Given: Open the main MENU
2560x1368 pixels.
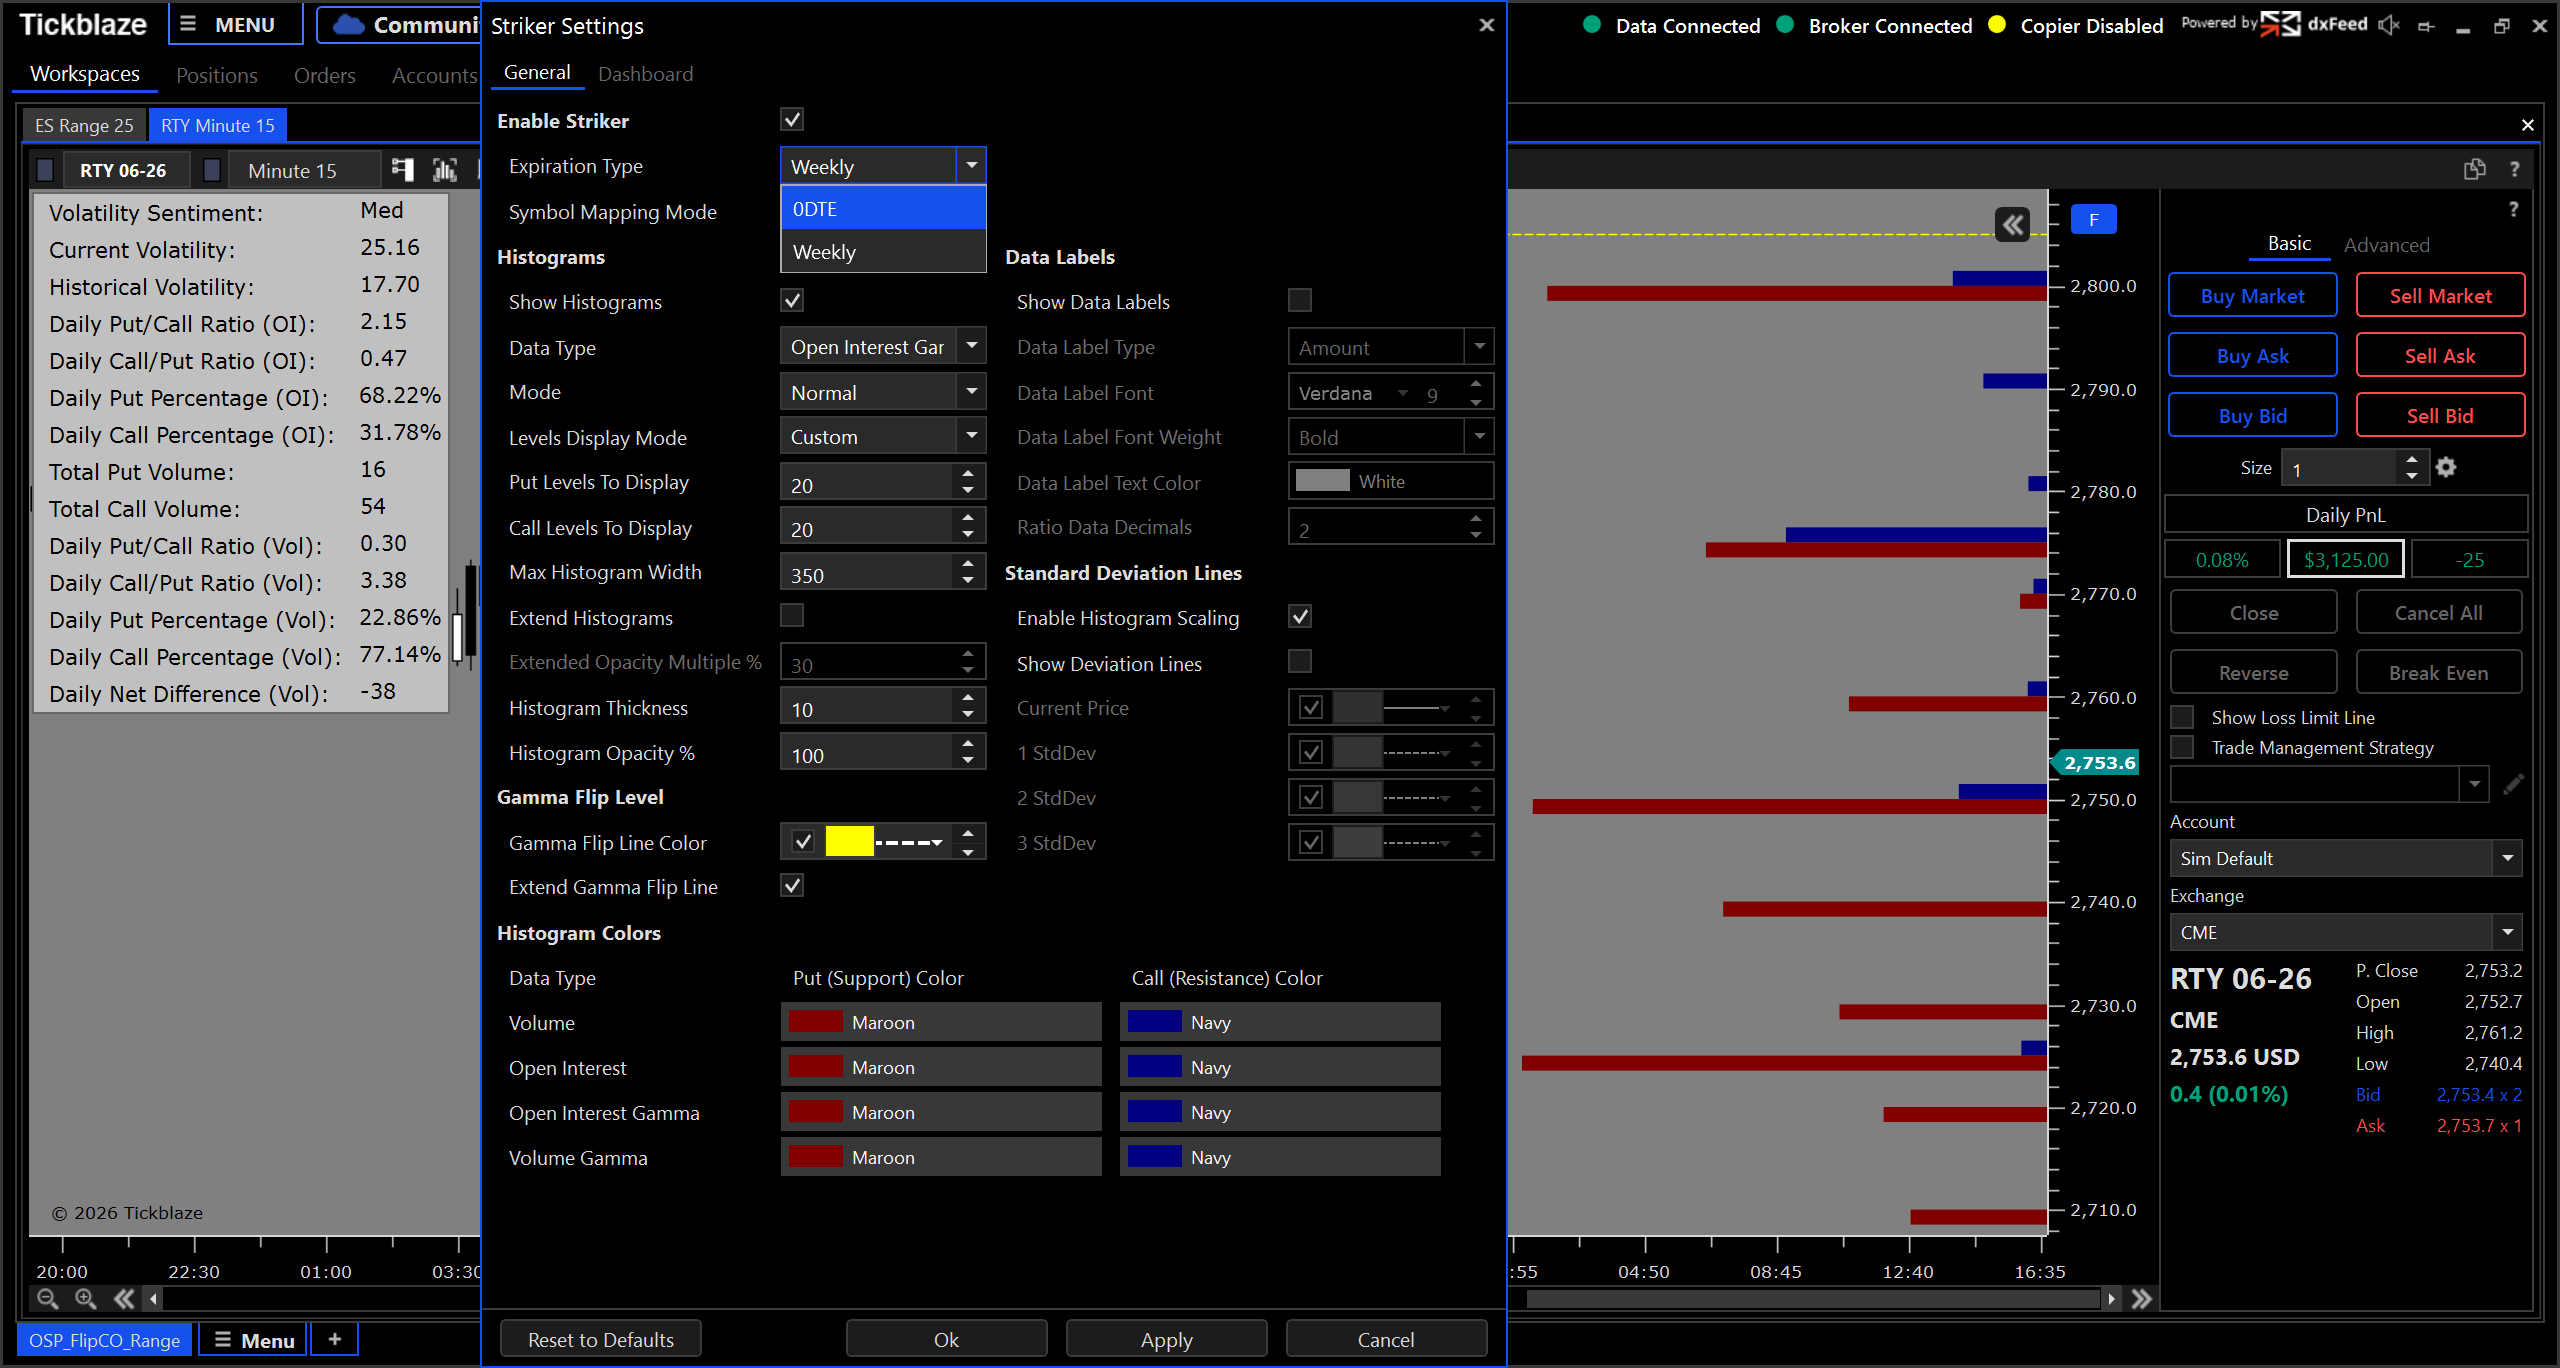Looking at the screenshot, I should (236, 25).
